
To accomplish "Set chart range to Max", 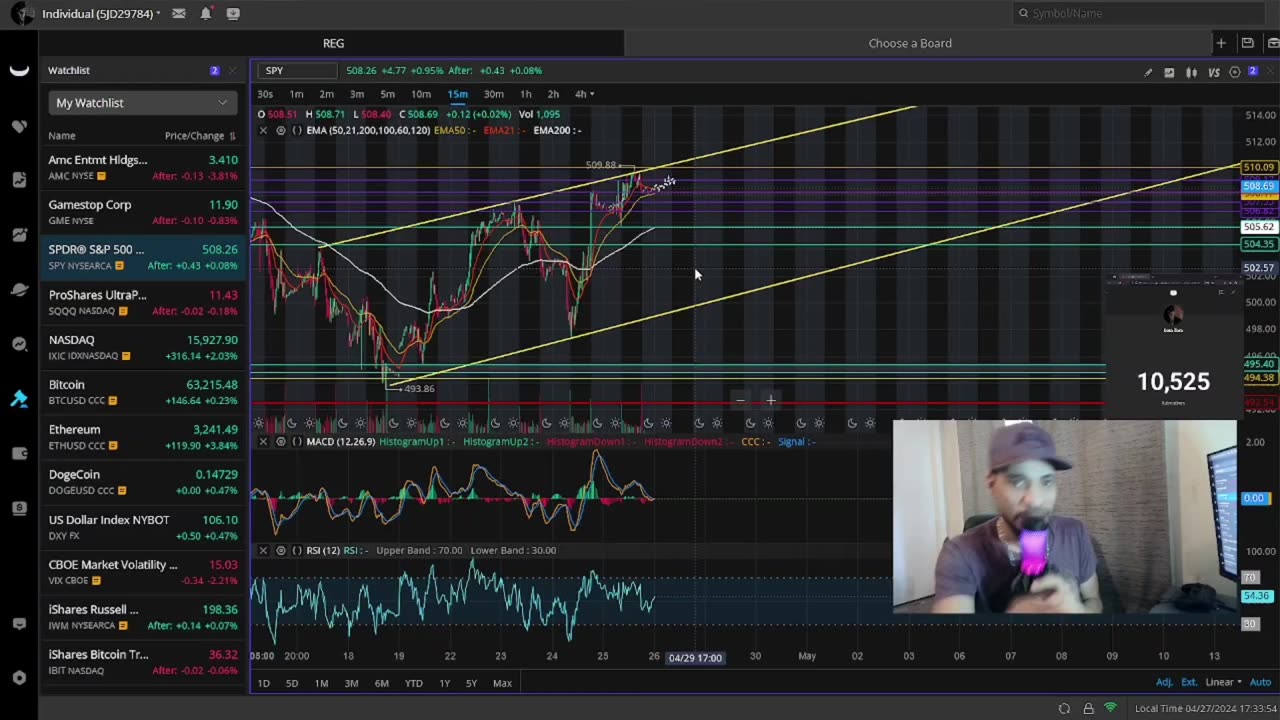I will [502, 683].
